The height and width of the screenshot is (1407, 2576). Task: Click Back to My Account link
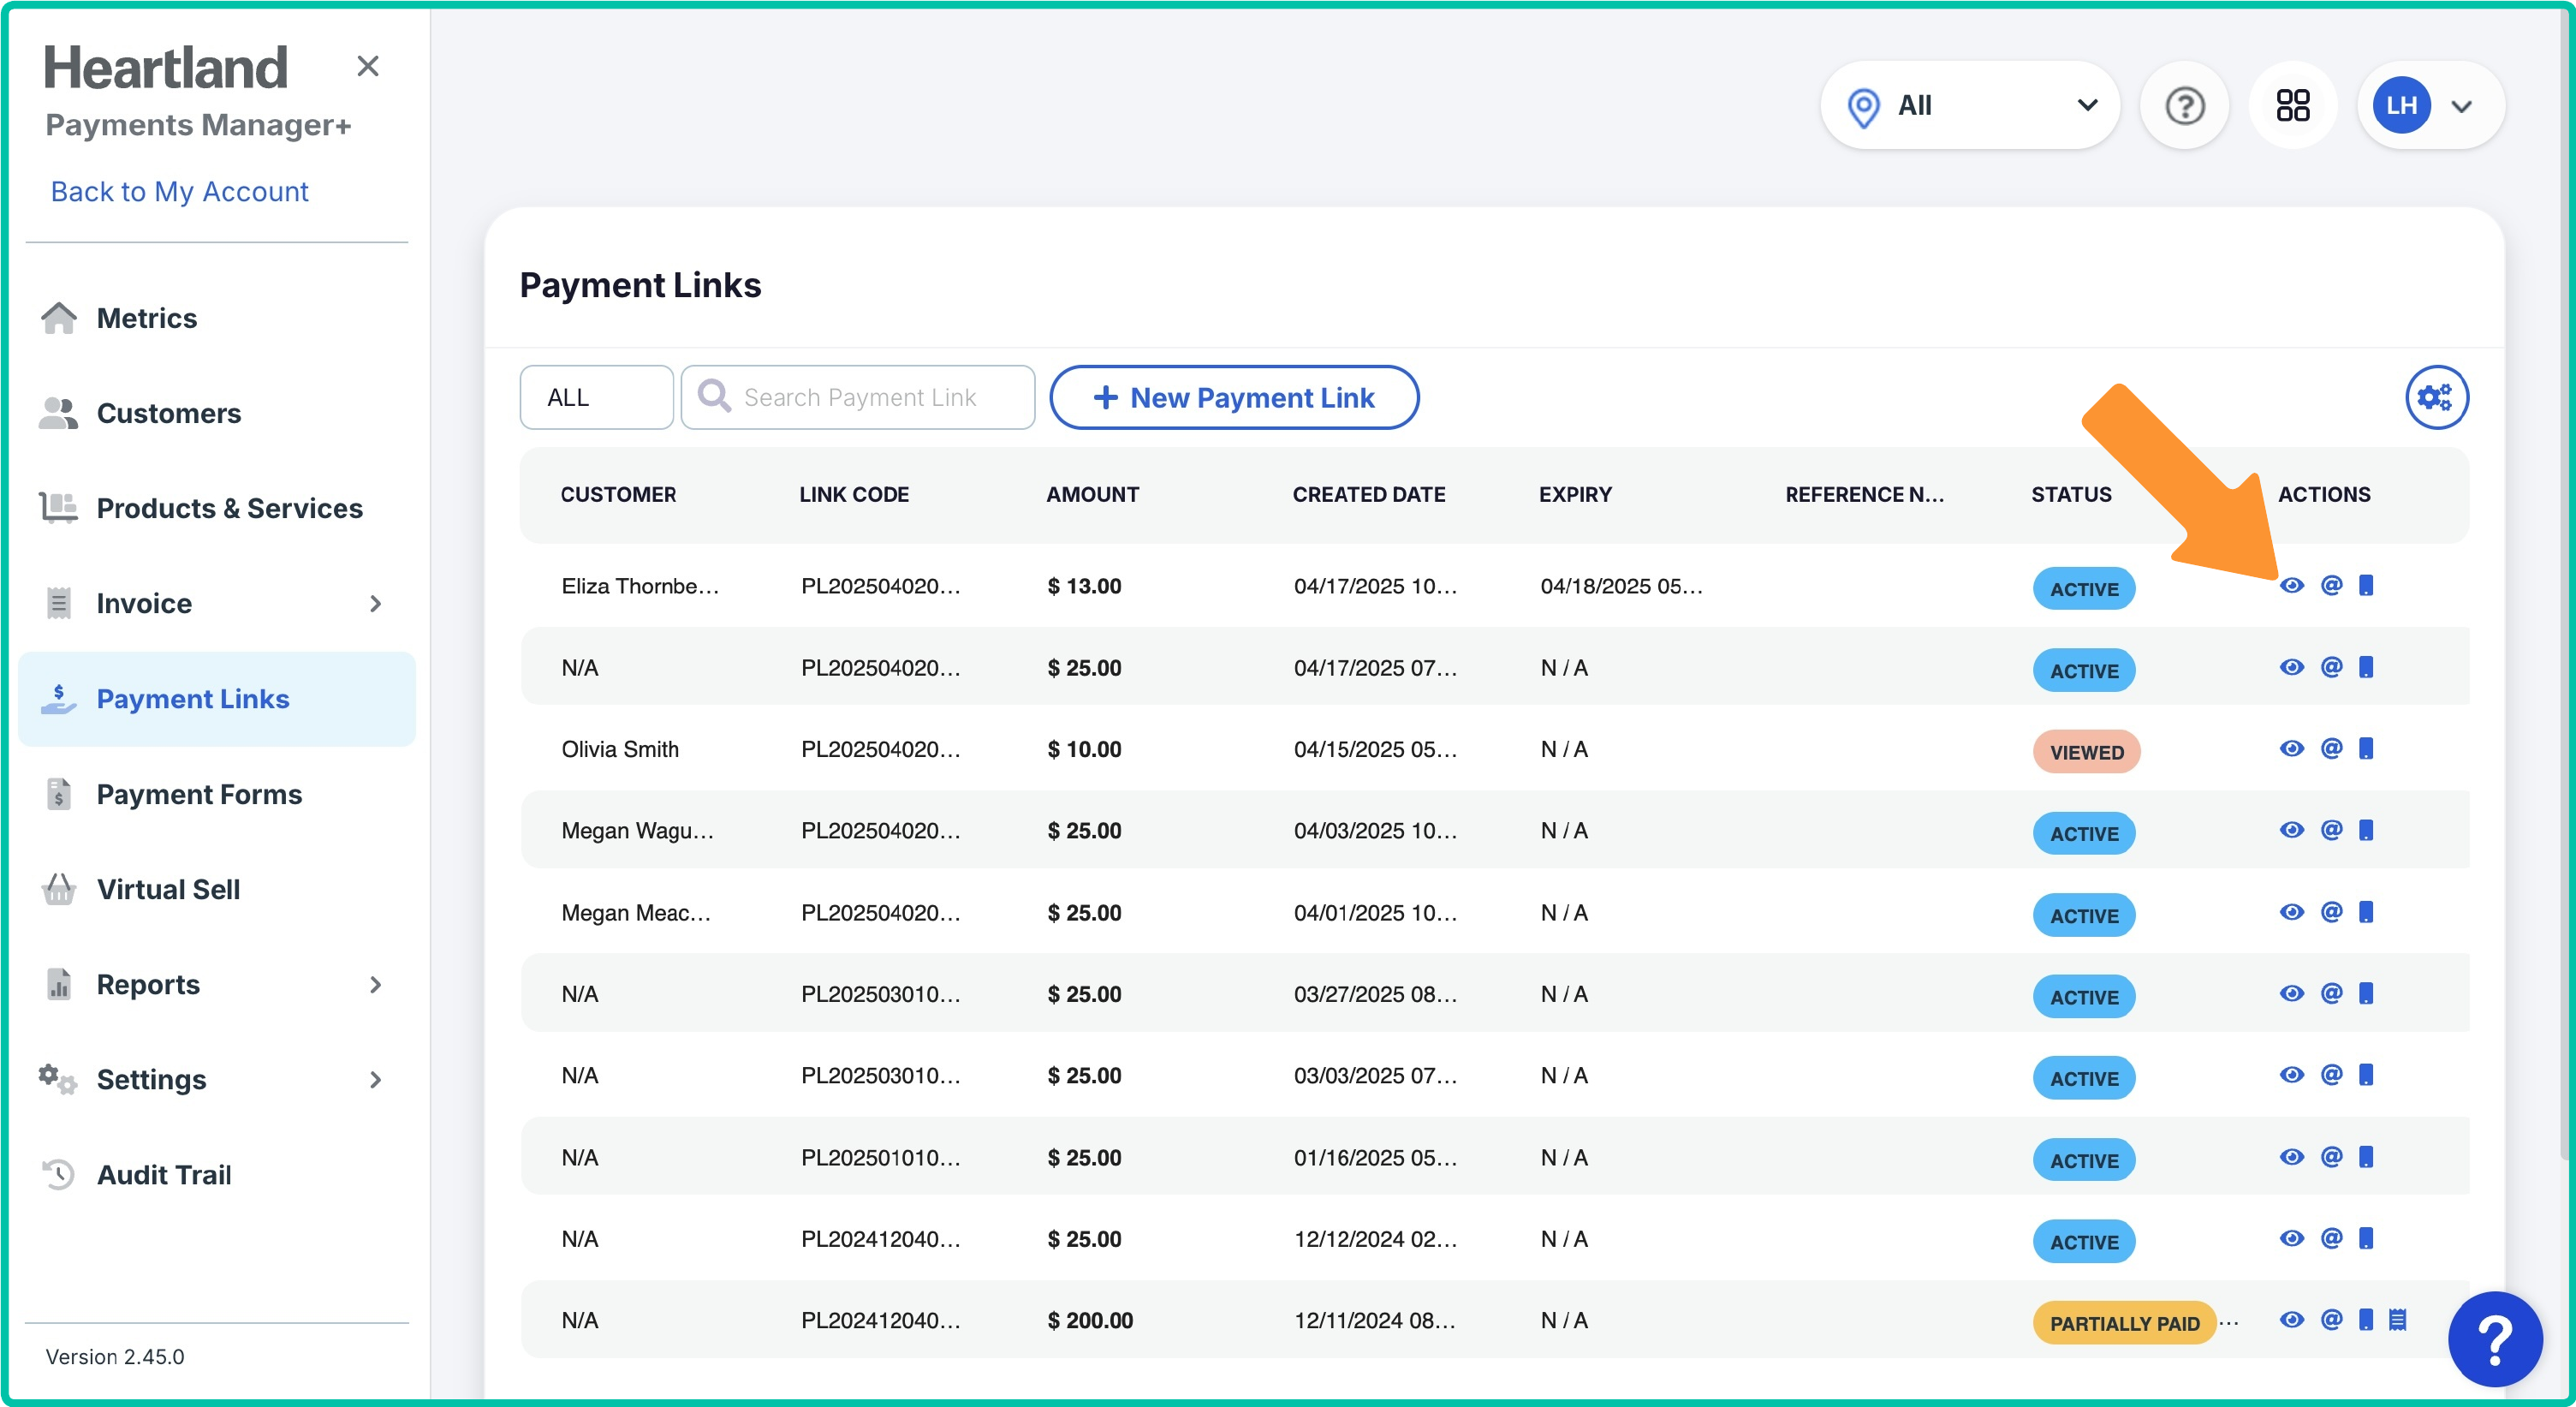pos(180,191)
